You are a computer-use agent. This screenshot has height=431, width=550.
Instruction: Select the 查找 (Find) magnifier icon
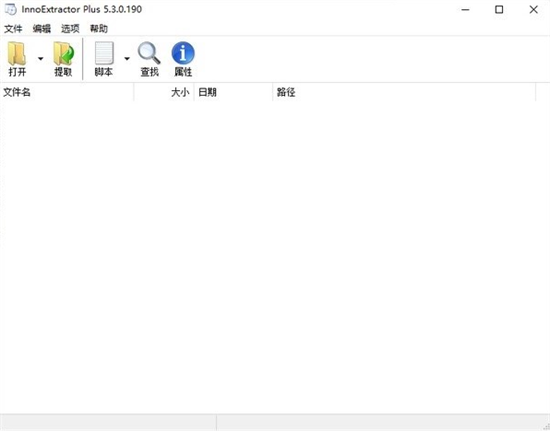(x=149, y=53)
